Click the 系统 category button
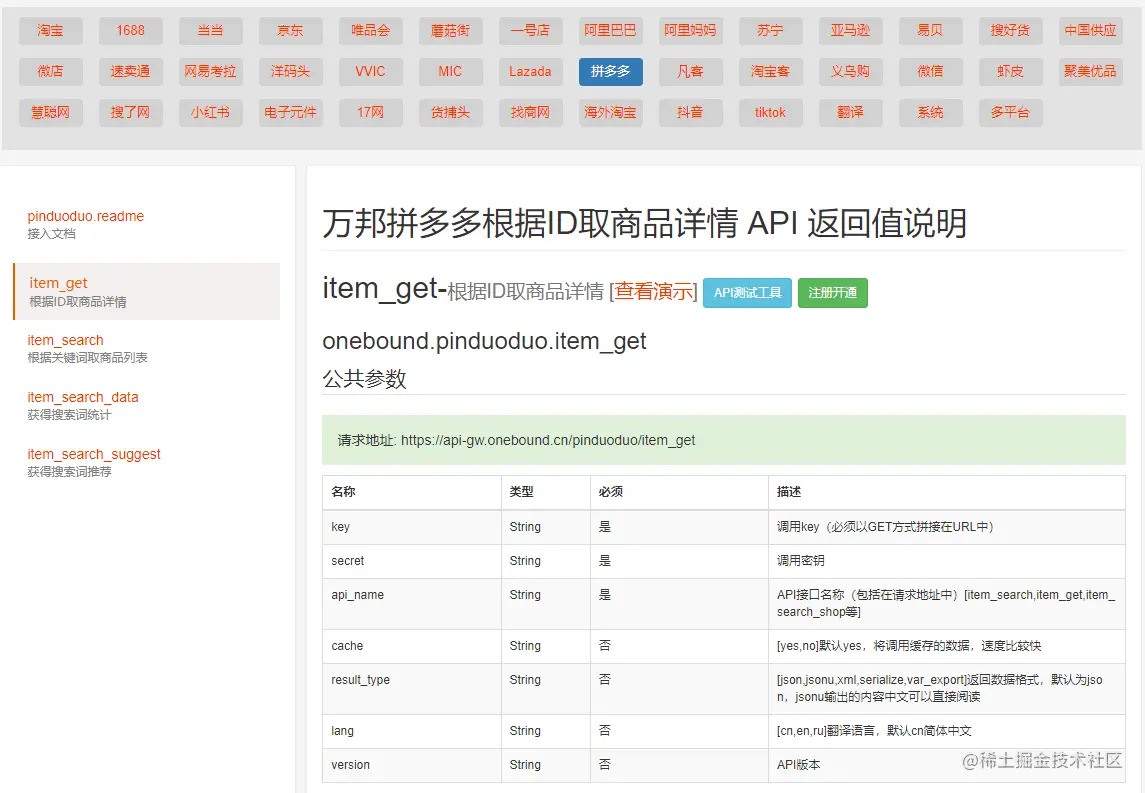The width and height of the screenshot is (1145, 793). tap(930, 112)
